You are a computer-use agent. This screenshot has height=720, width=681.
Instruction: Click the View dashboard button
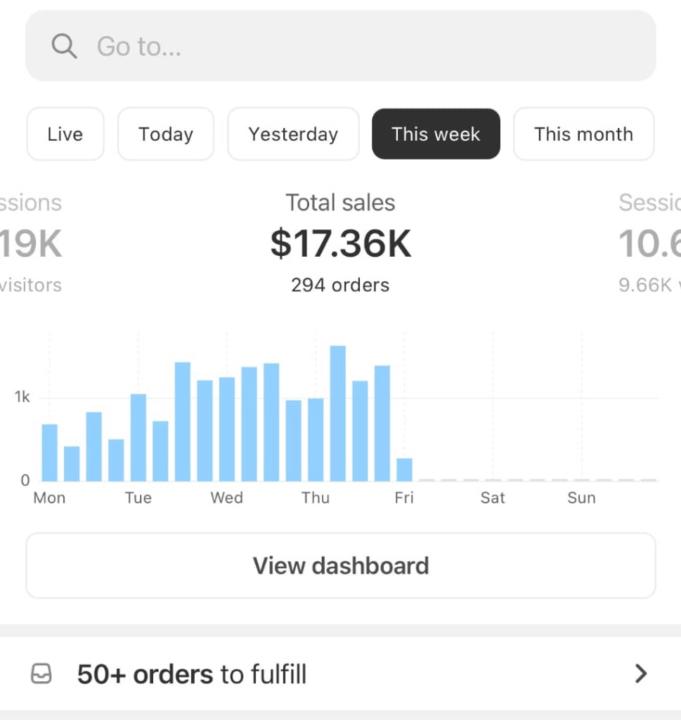tap(340, 566)
